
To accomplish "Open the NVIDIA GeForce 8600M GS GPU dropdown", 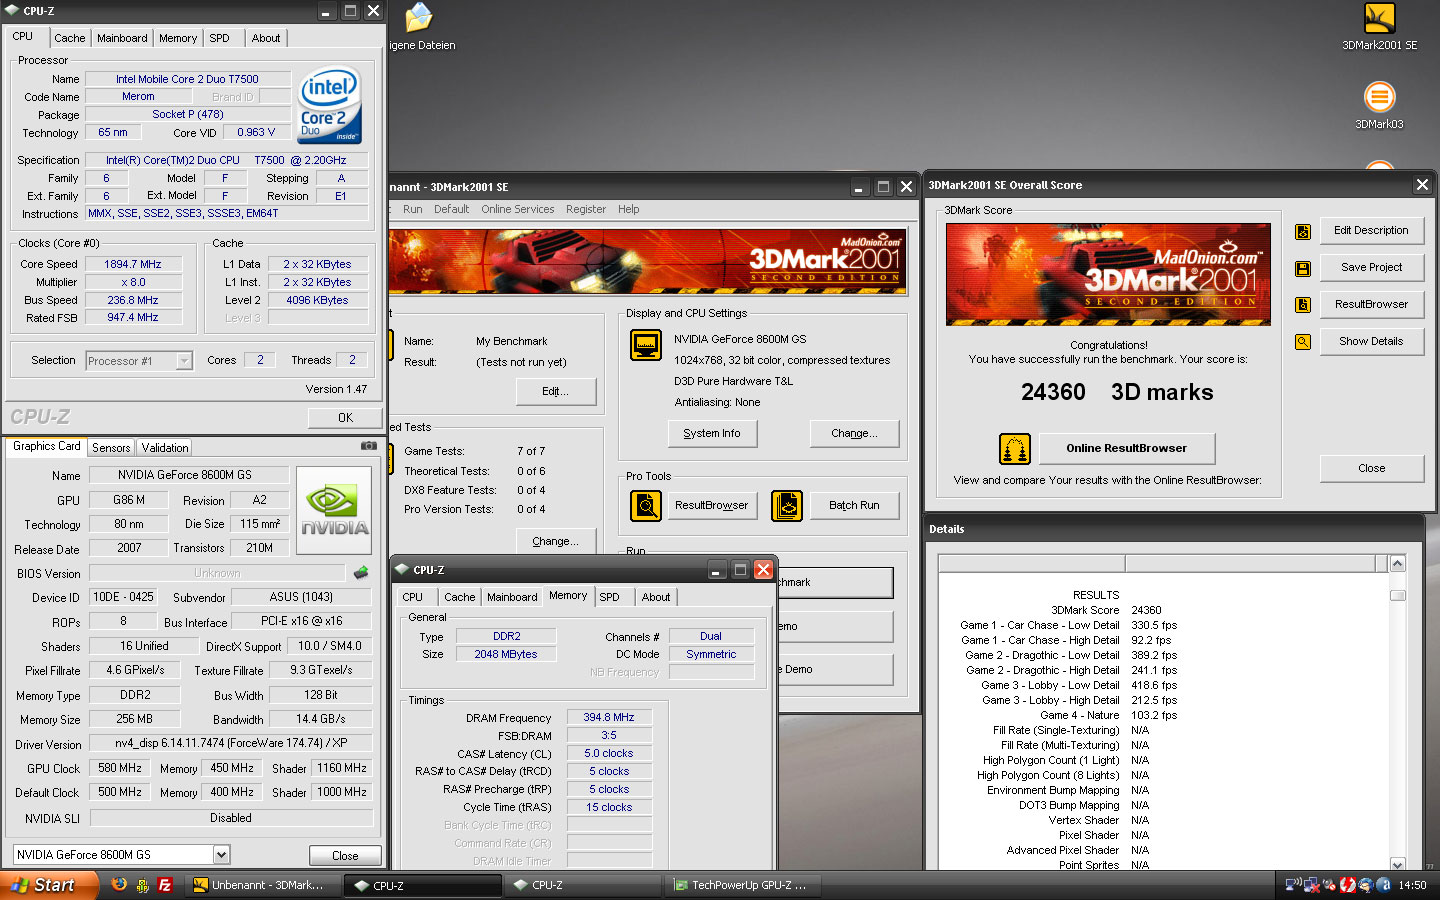I will [122, 855].
